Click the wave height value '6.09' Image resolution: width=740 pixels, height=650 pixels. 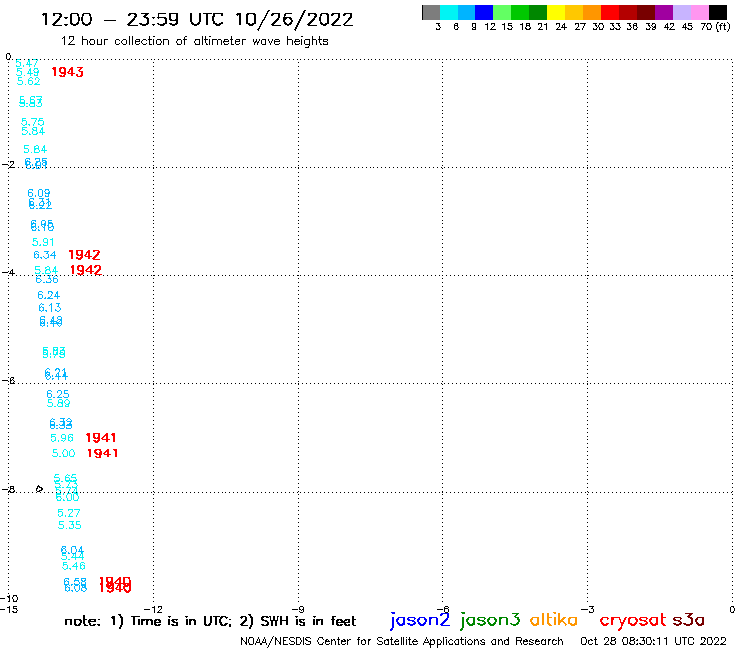(39, 193)
